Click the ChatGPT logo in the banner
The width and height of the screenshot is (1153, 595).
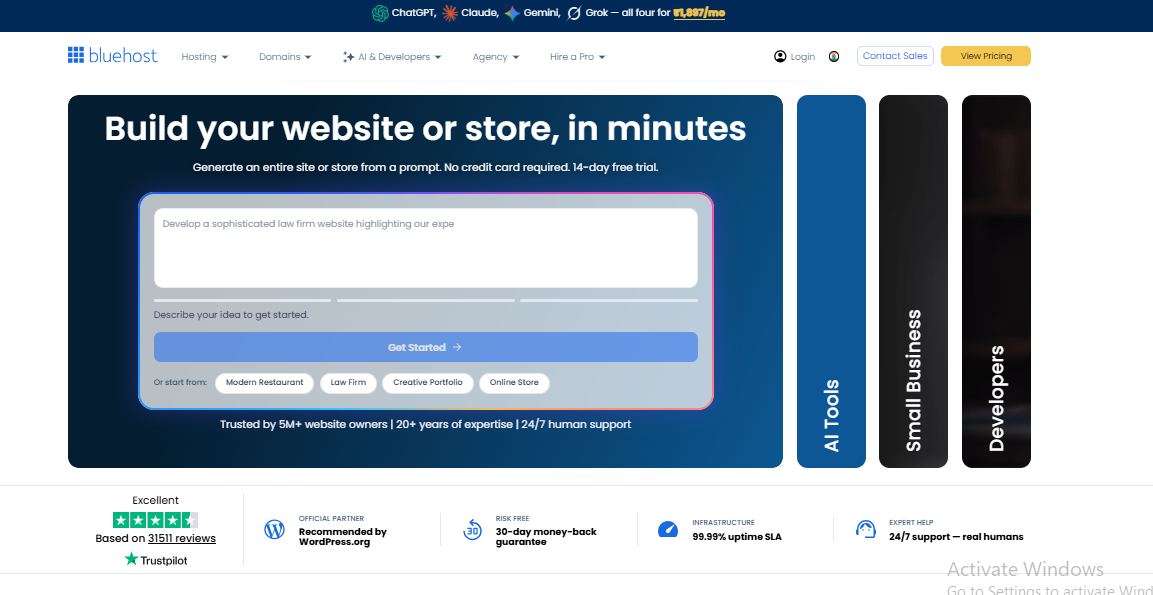[379, 13]
